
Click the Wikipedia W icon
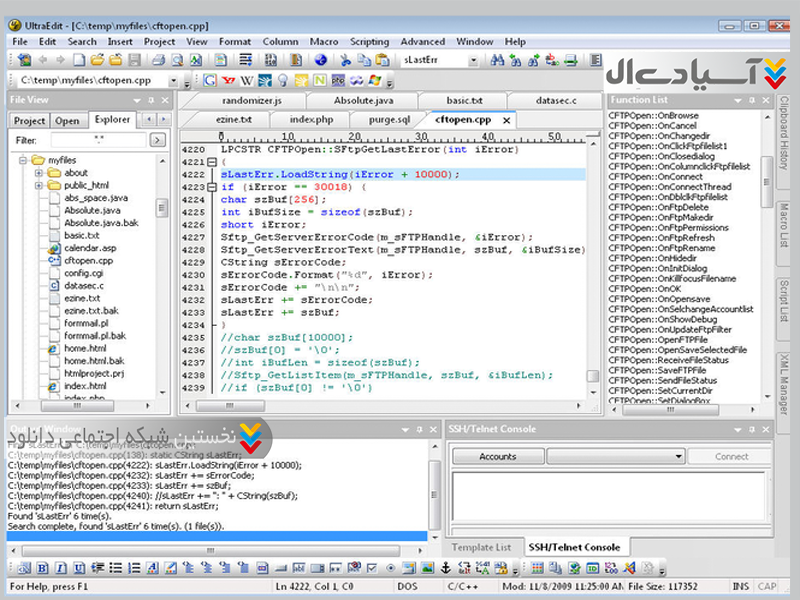tap(249, 80)
